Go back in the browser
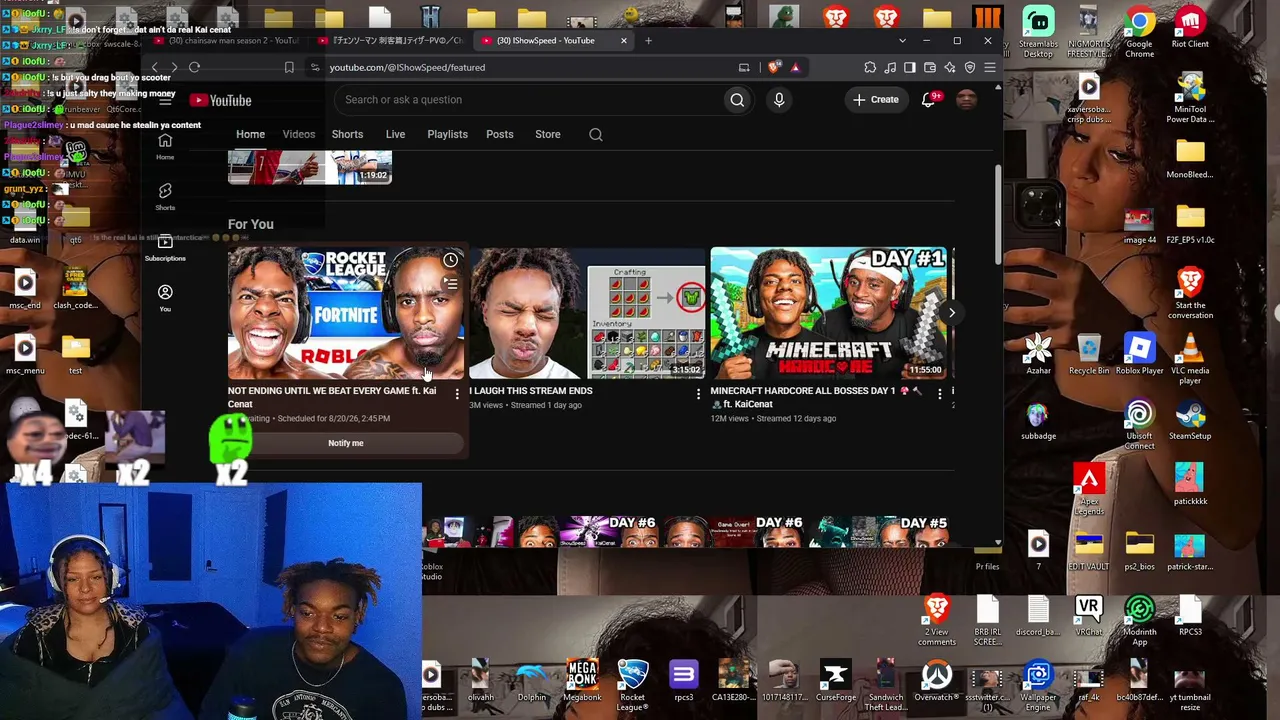Viewport: 1280px width, 720px height. (154, 67)
